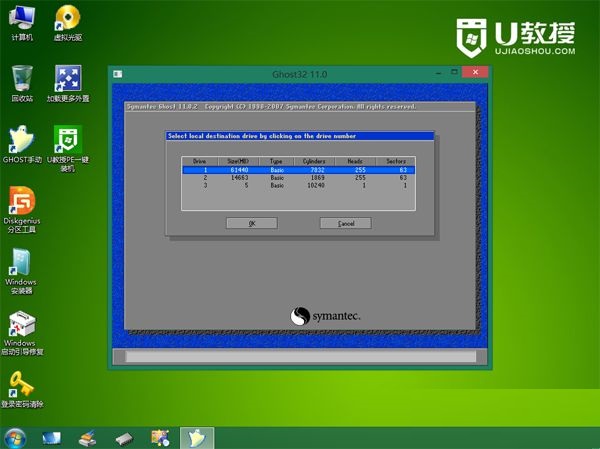The image size is (600, 449).
Task: Open the 虚拟光驱 disc icon
Action: click(x=67, y=19)
